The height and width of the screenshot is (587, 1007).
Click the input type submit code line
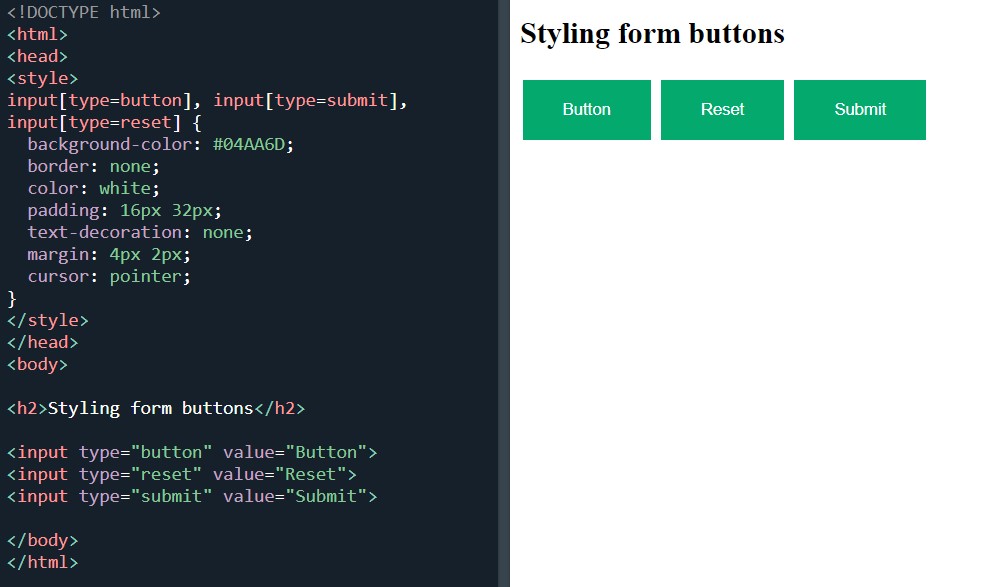[190, 496]
